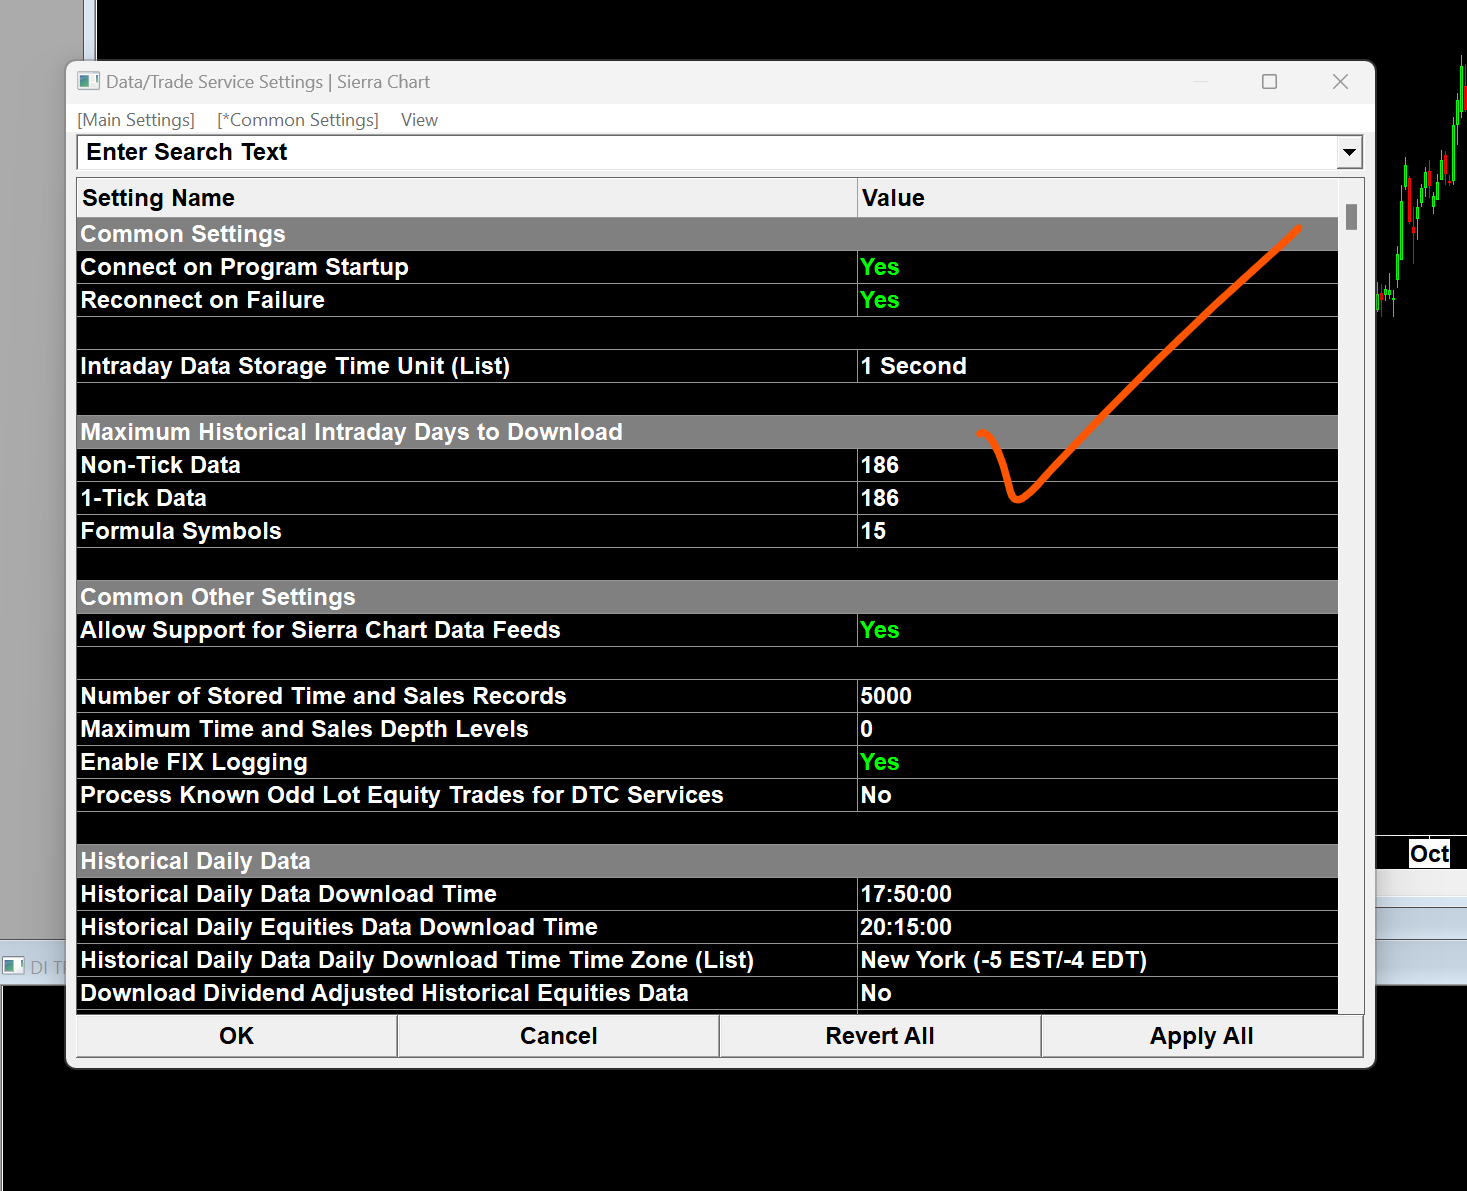Select the Common Other Settings section header
The image size is (1467, 1191).
(x=707, y=597)
